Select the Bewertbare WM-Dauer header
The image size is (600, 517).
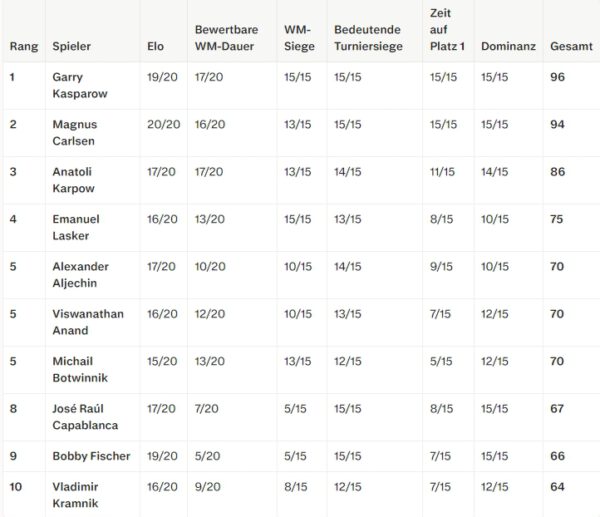pos(227,38)
